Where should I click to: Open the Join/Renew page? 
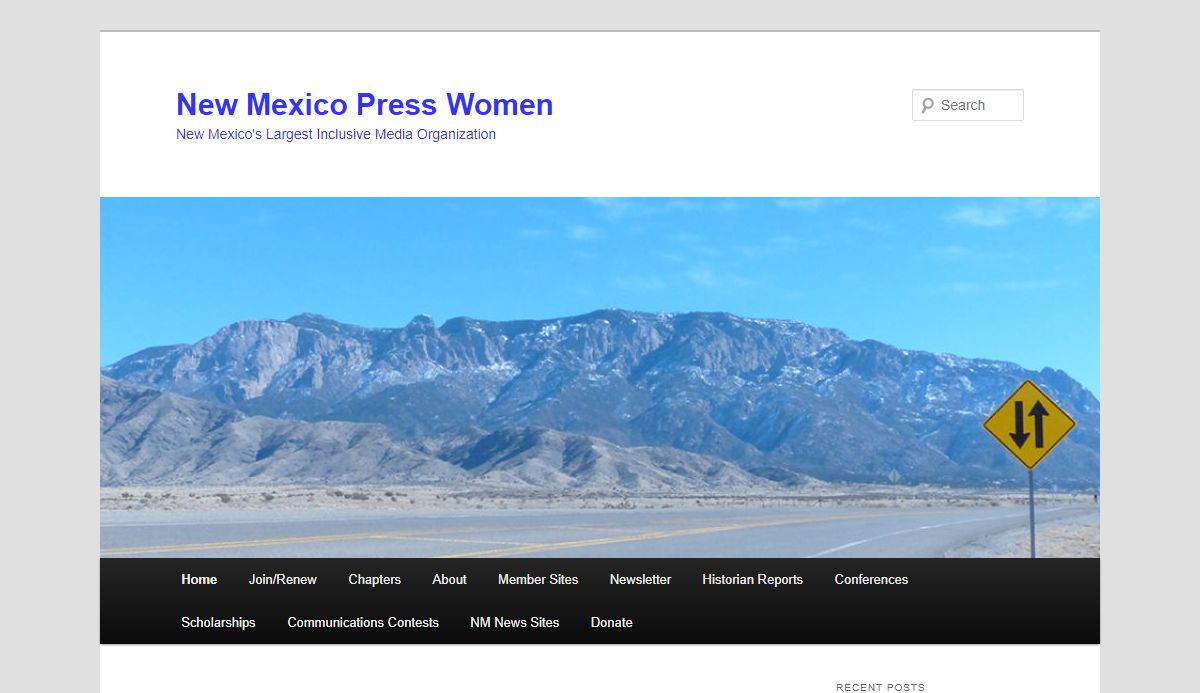pyautogui.click(x=282, y=579)
